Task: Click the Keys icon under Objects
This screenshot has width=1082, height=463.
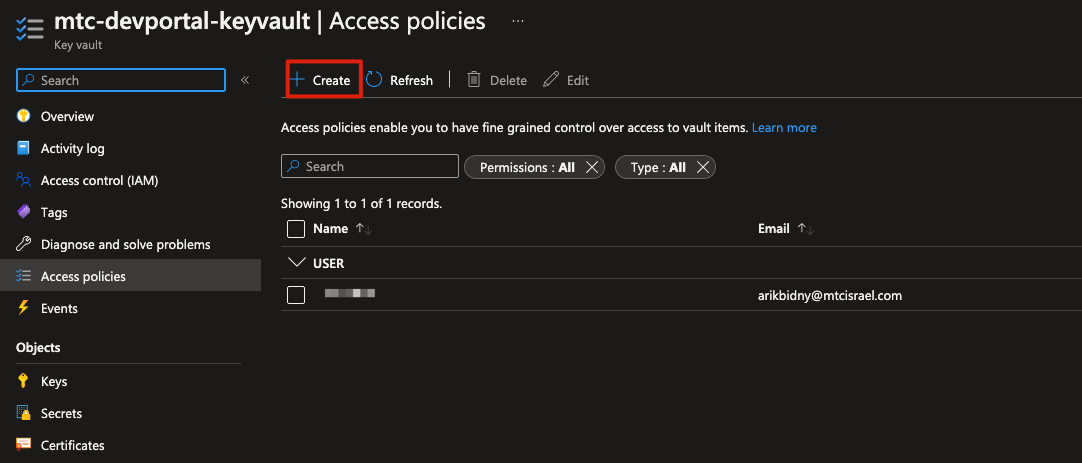Action: pos(24,381)
